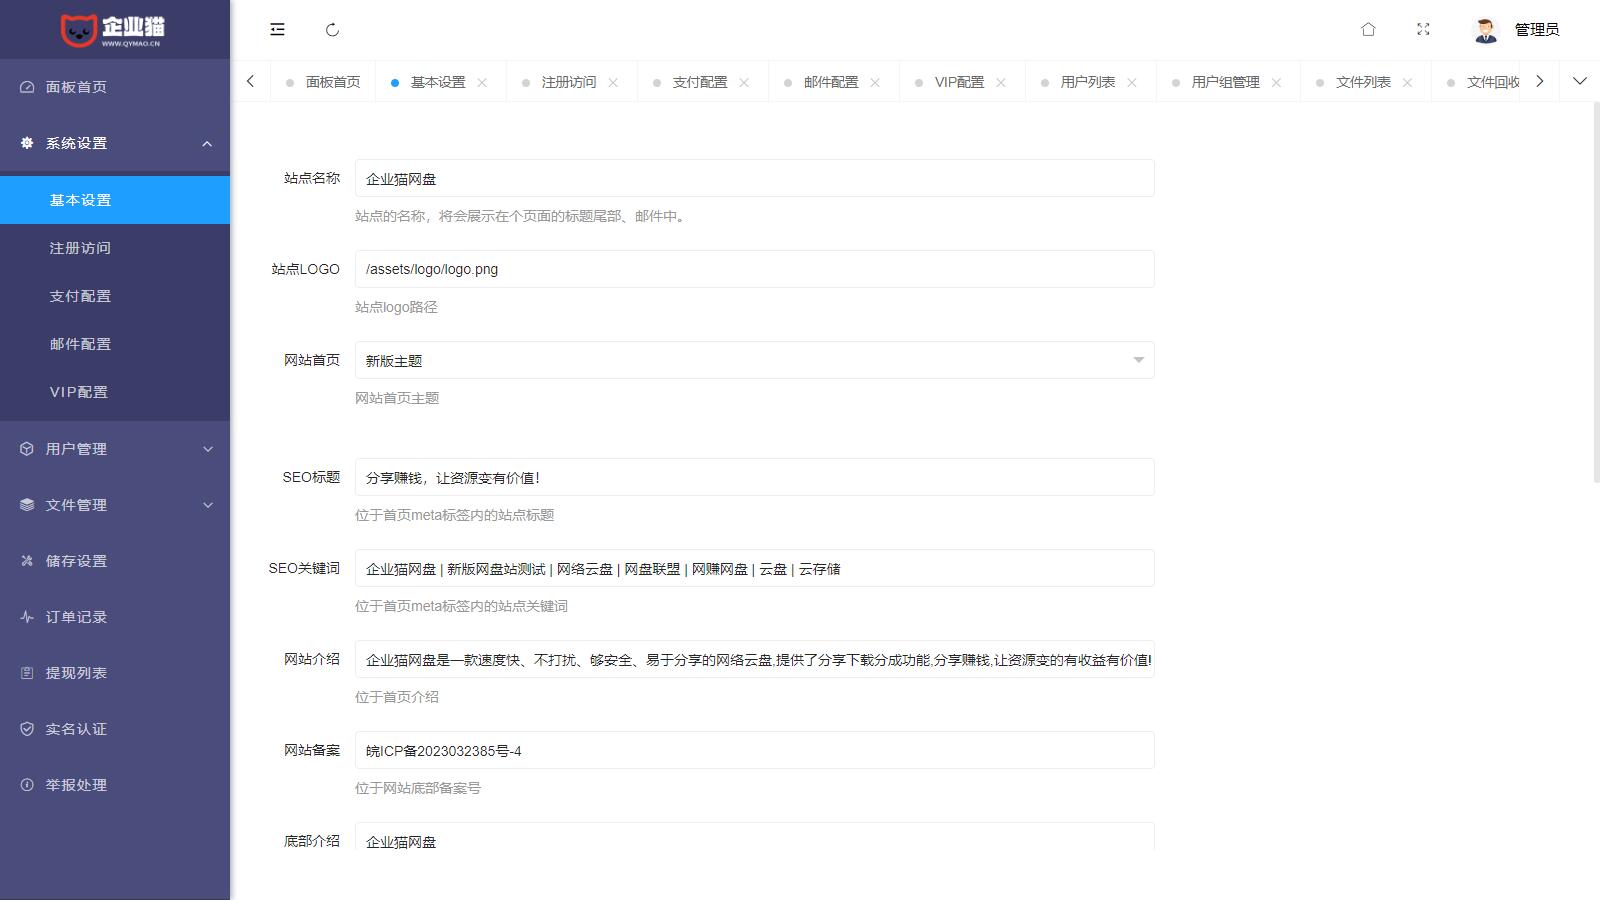
Task: Open 举报处理 in the sidebar
Action: 75,785
